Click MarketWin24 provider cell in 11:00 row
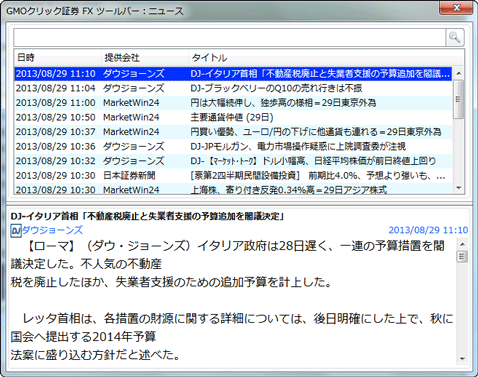The width and height of the screenshot is (478, 377). tap(131, 103)
